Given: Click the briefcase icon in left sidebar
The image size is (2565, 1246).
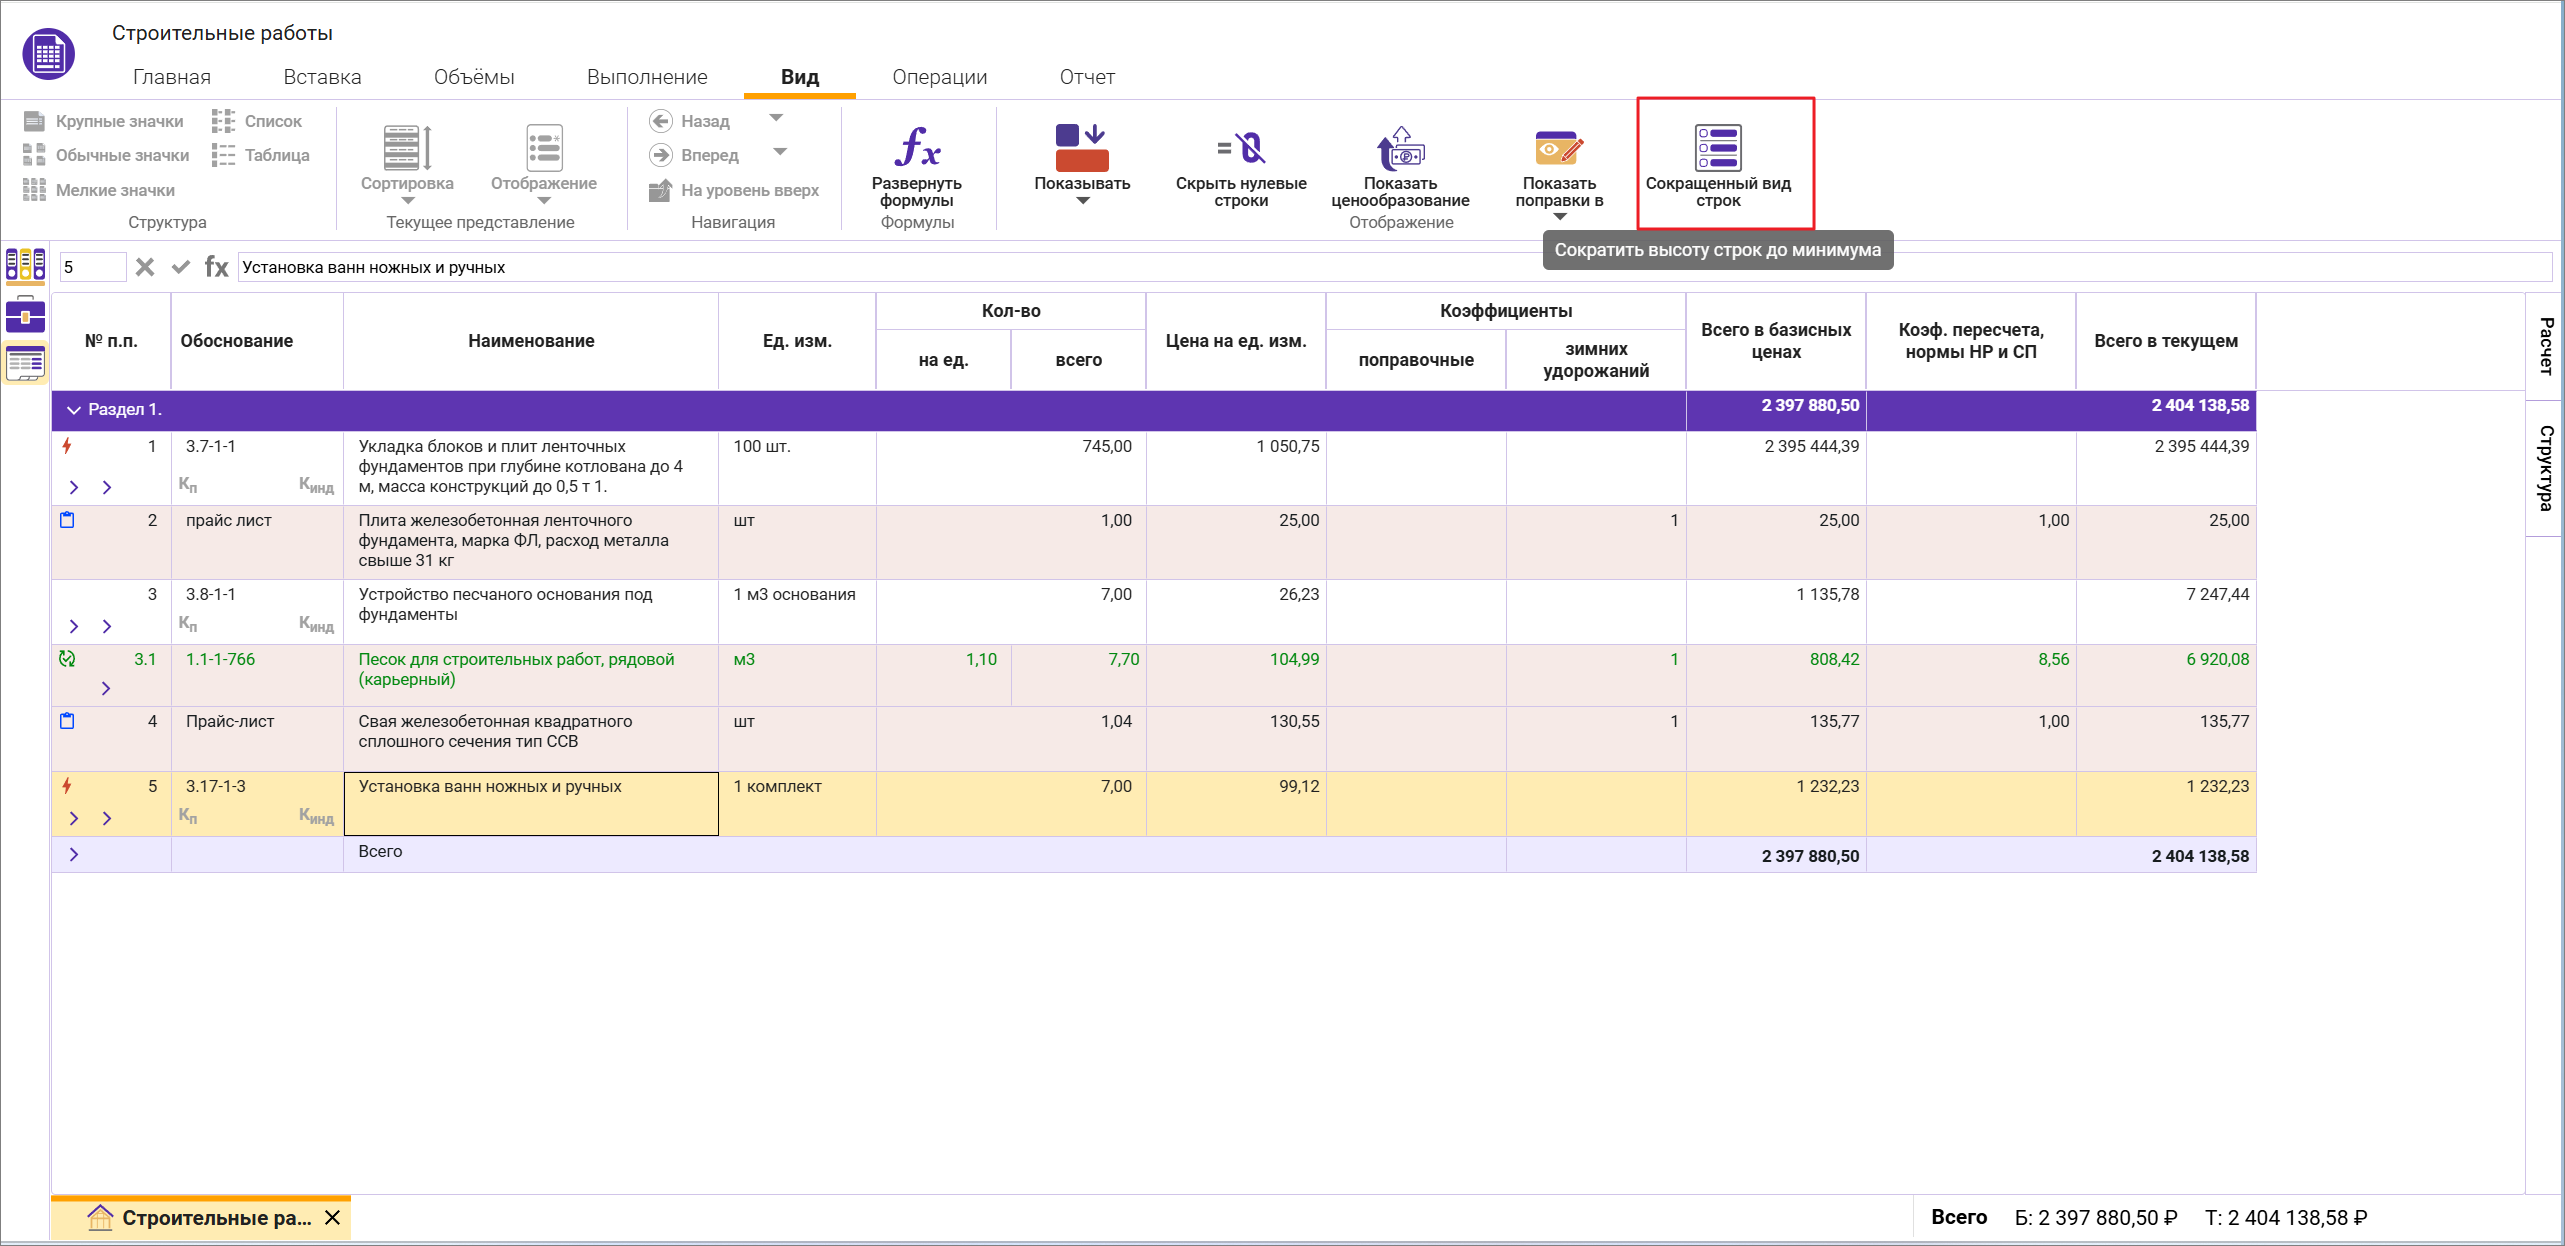Looking at the screenshot, I should pos(25,315).
